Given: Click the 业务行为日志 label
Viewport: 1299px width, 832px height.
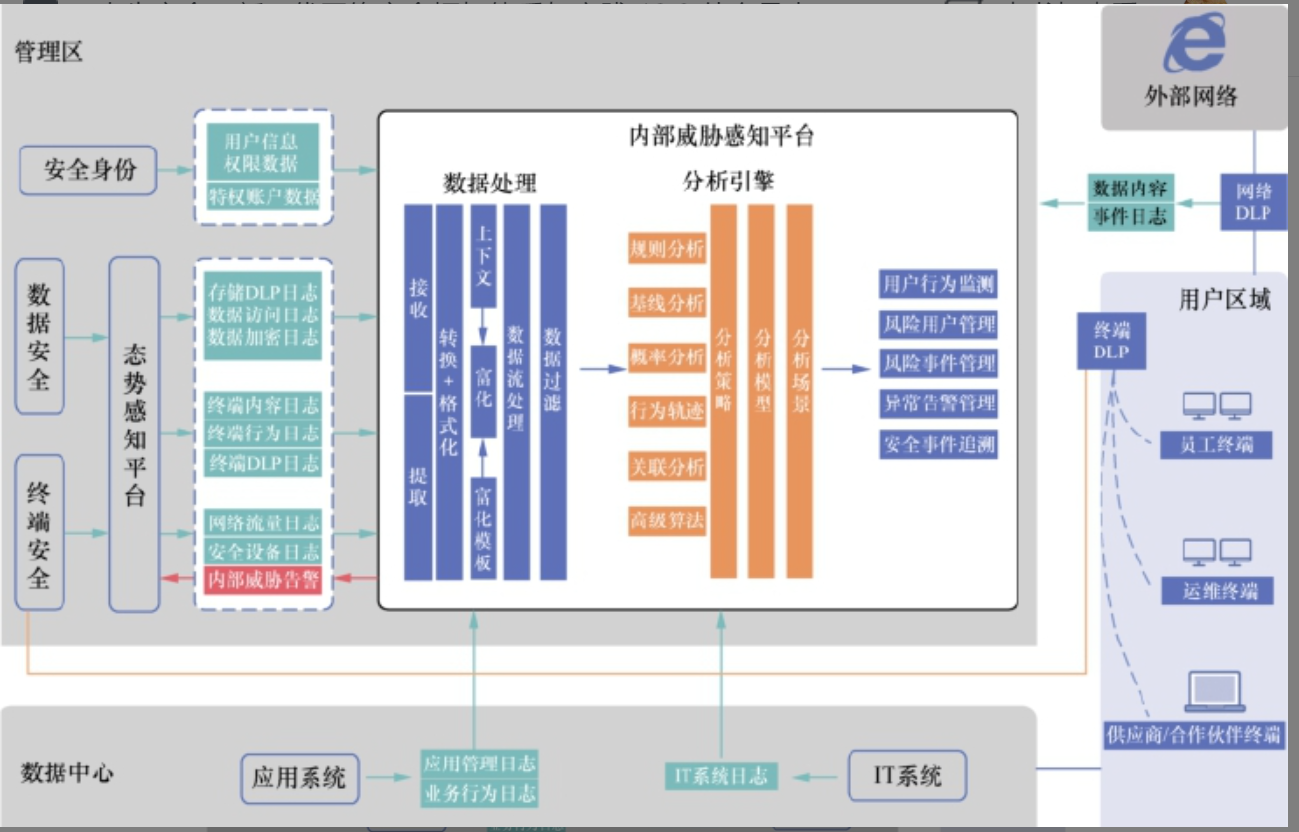Looking at the screenshot, I should [479, 794].
